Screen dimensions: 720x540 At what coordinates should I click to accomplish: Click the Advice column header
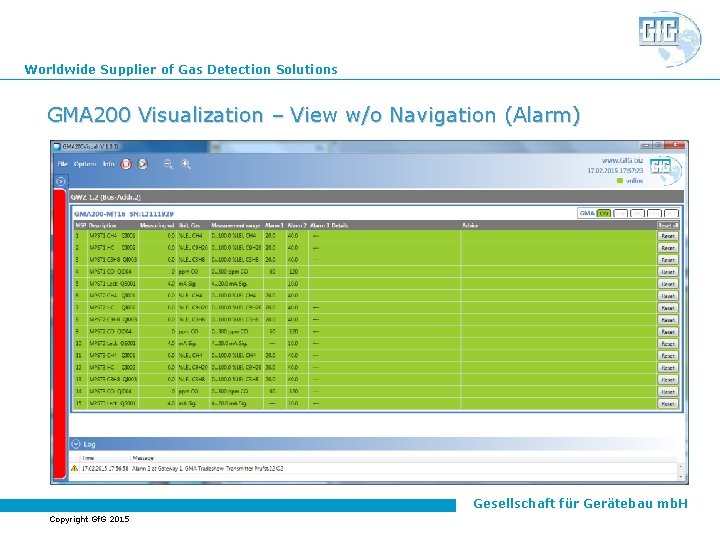pyautogui.click(x=470, y=225)
